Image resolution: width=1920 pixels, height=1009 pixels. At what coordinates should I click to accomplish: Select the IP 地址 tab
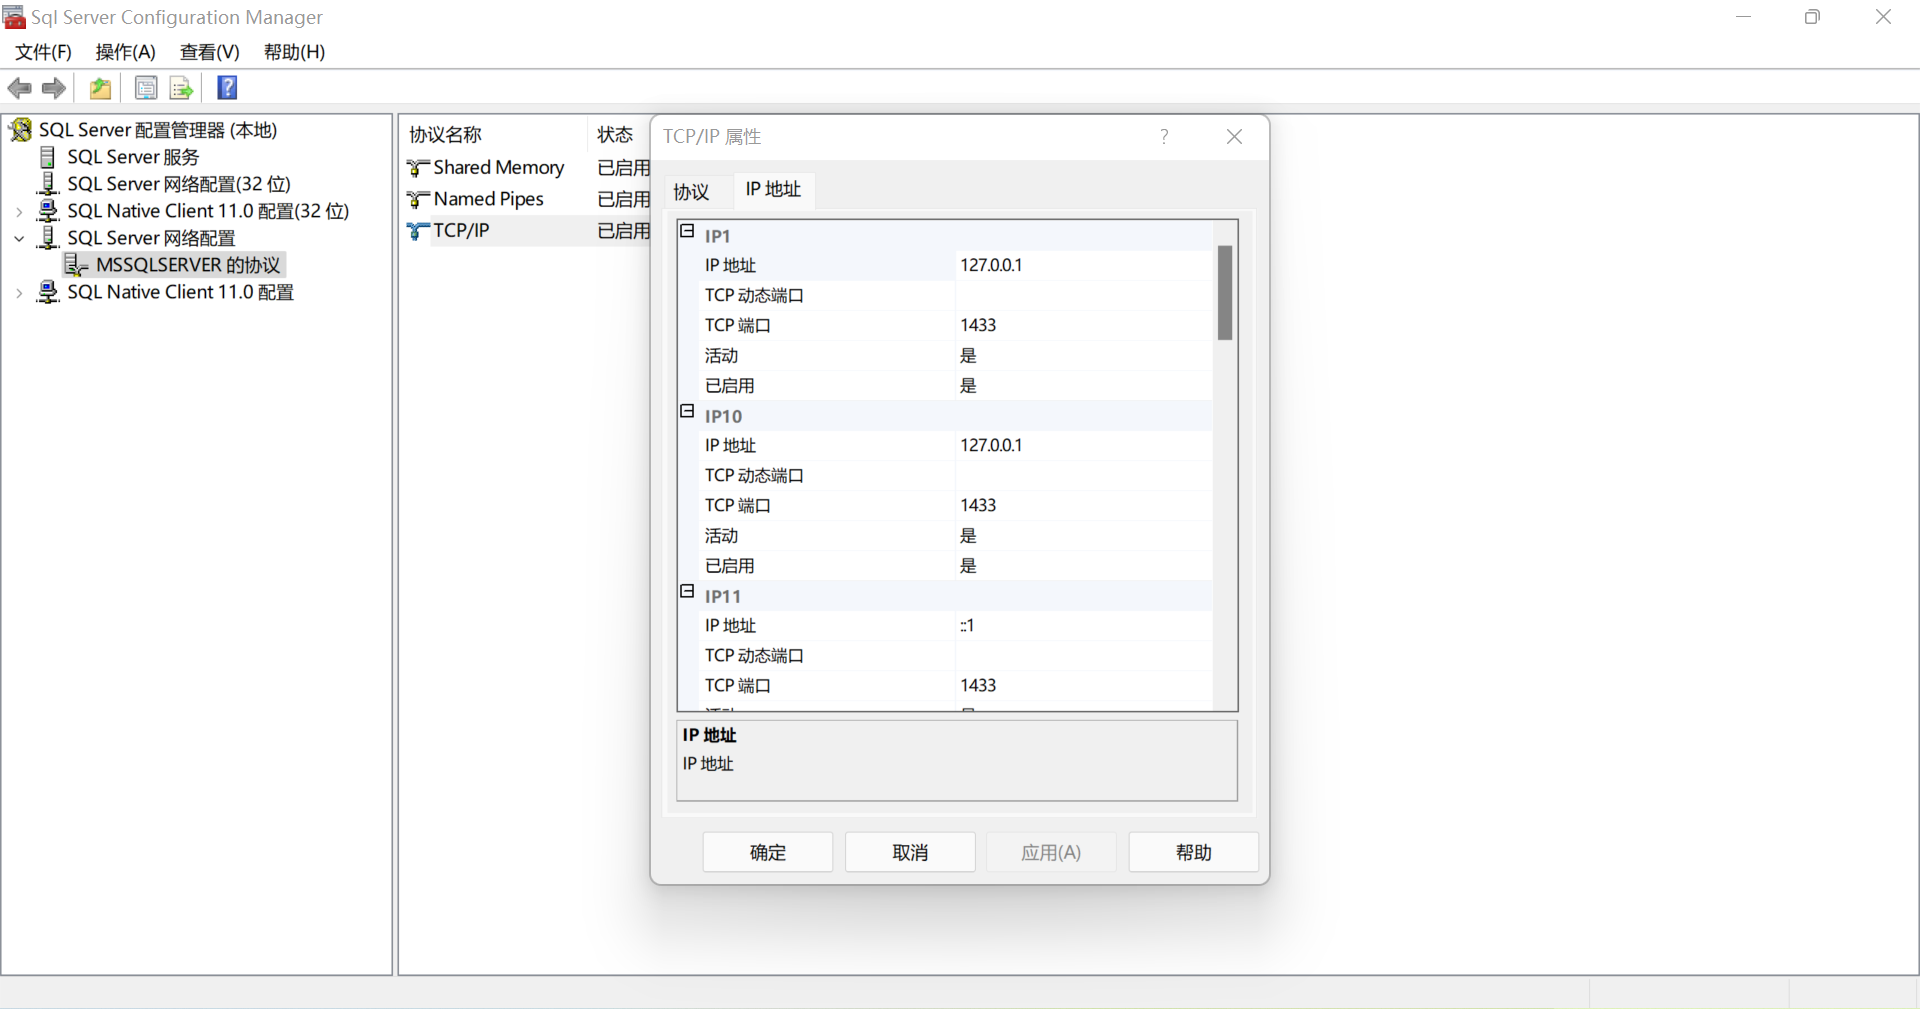(x=773, y=189)
